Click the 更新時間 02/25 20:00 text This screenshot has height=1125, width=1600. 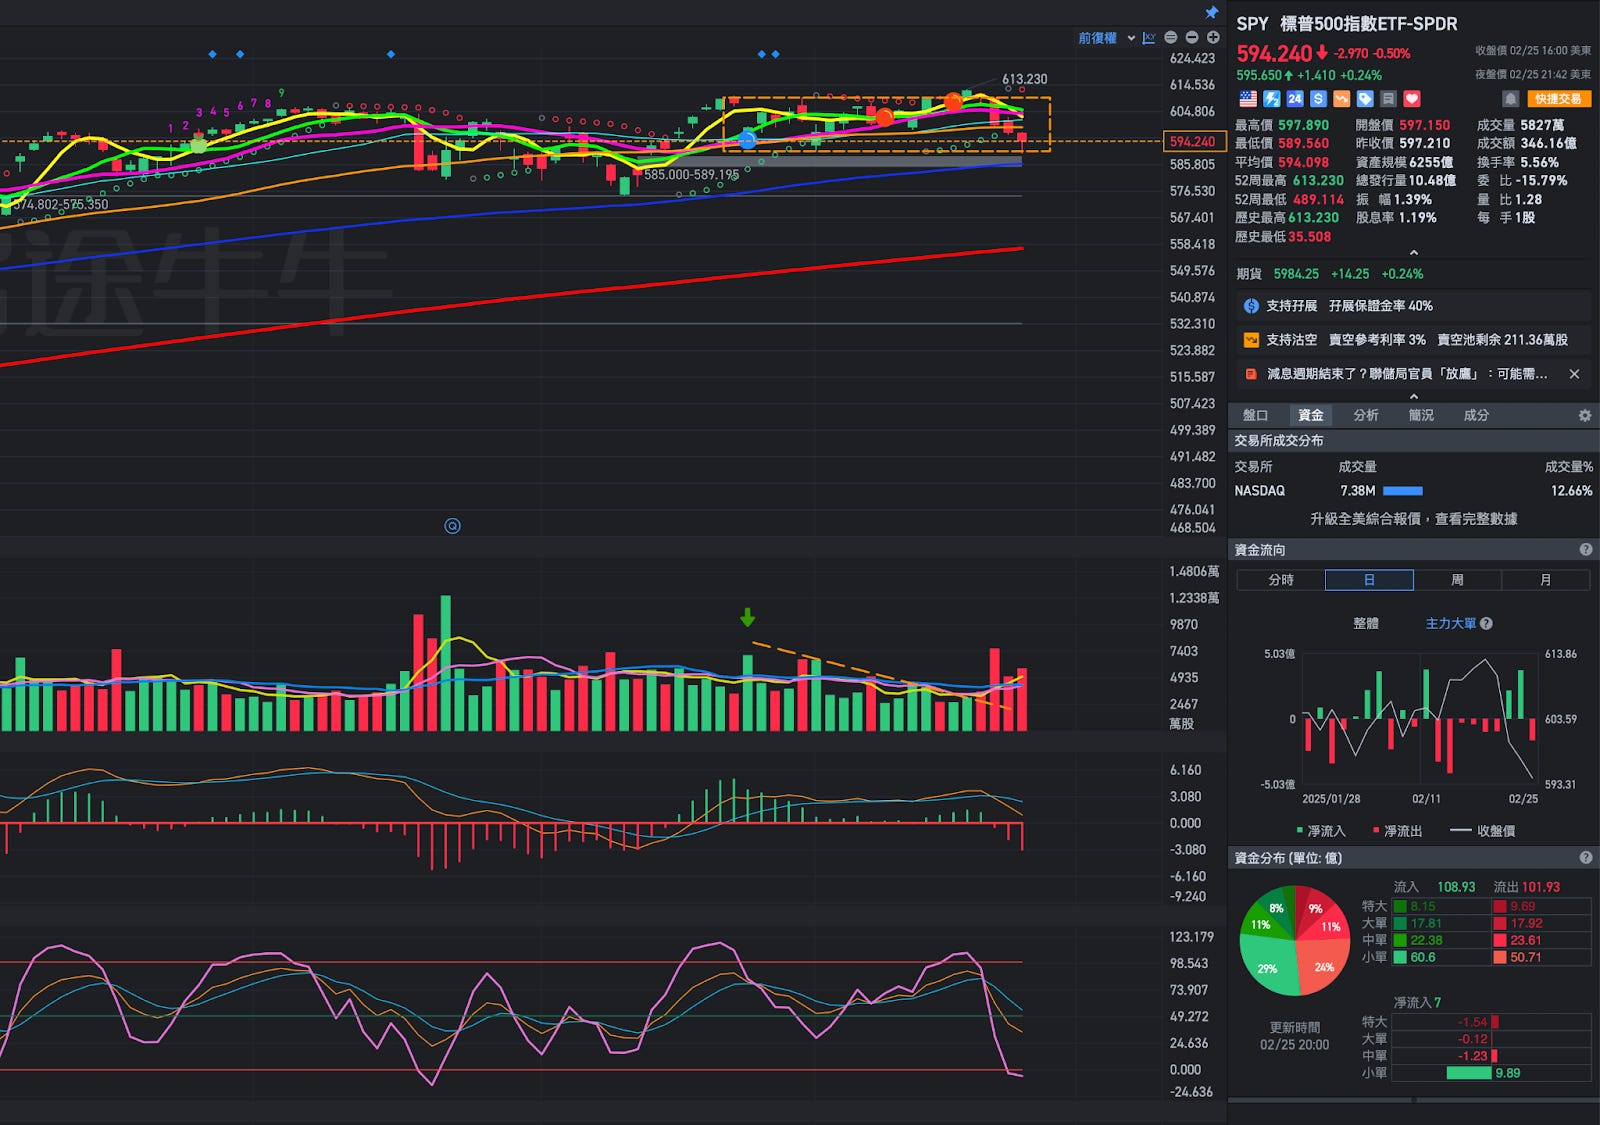click(x=1295, y=1036)
